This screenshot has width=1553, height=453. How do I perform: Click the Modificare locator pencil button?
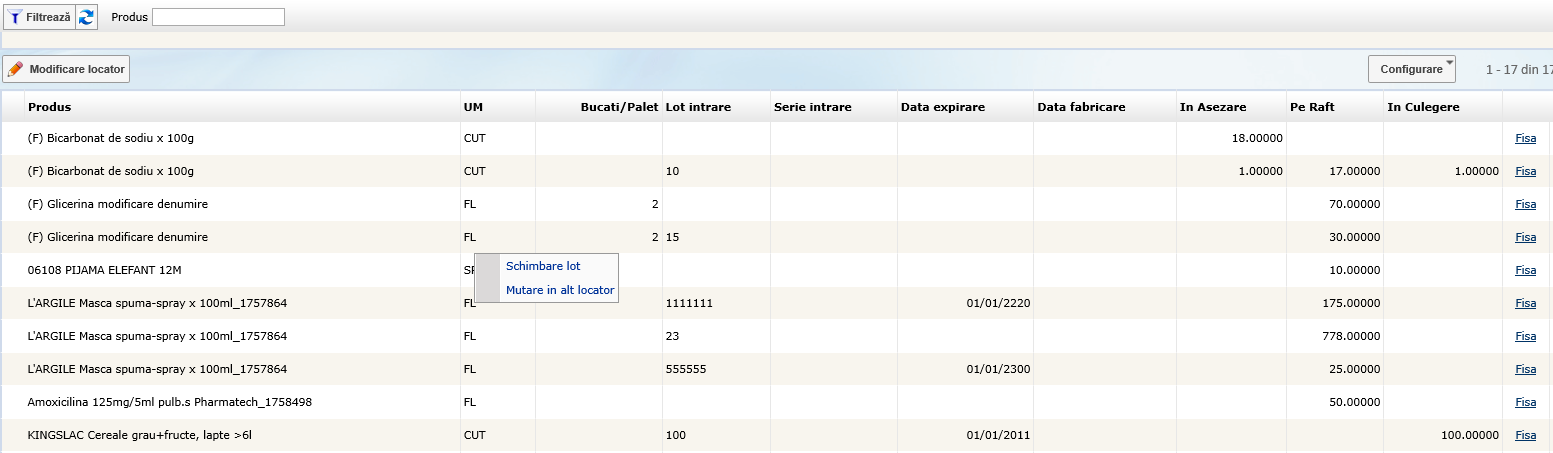(x=67, y=69)
